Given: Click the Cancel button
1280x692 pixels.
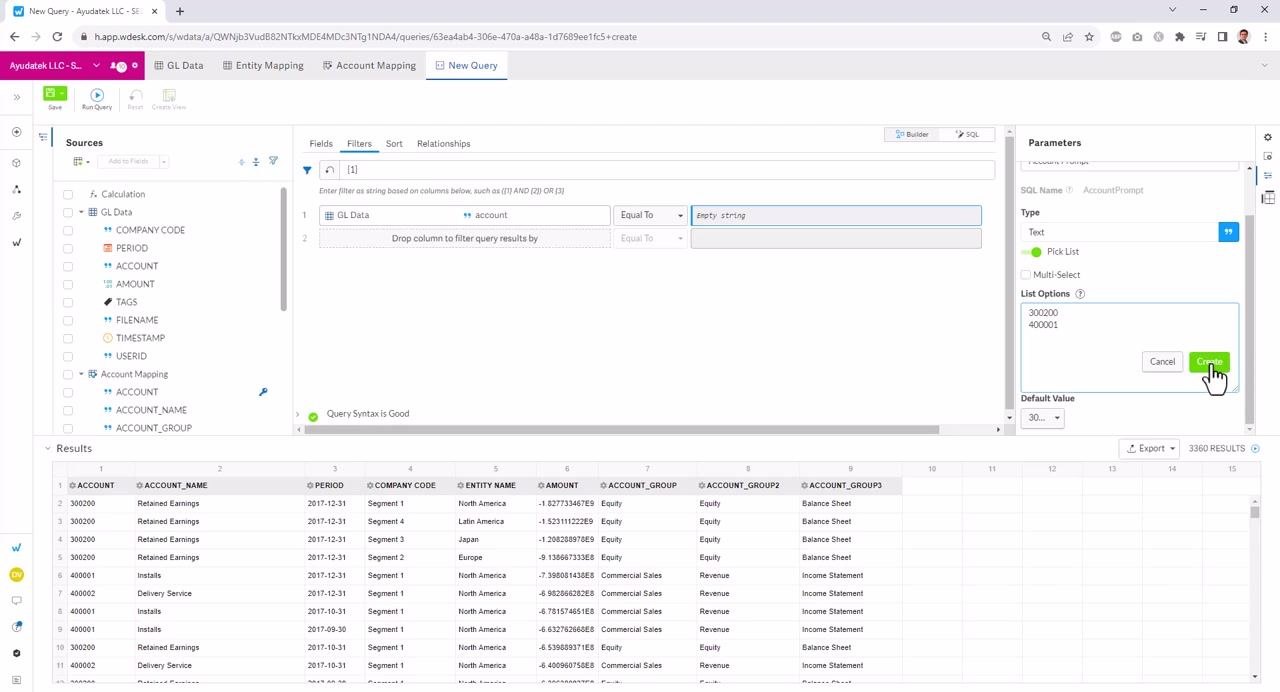Looking at the screenshot, I should 1162,362.
